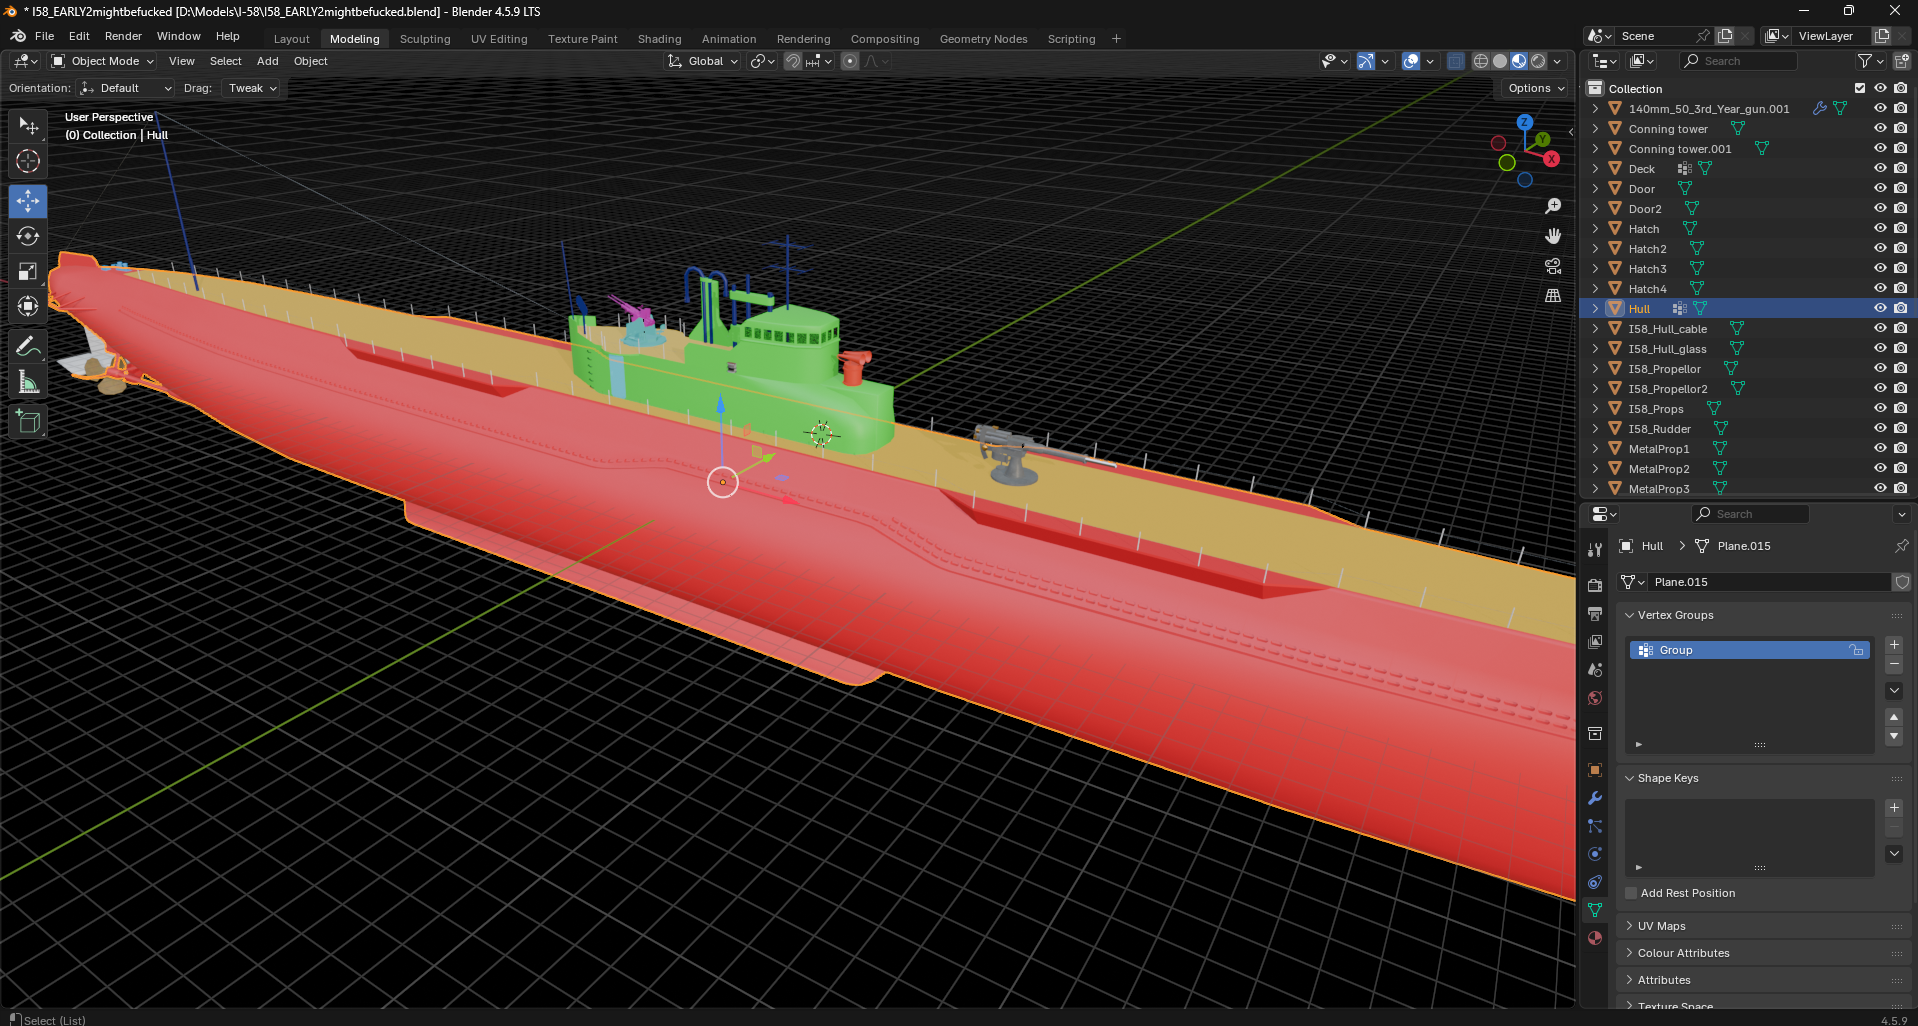Open the Object Mode dropdown
Screen dimensions: 1918x1026
[x=103, y=61]
